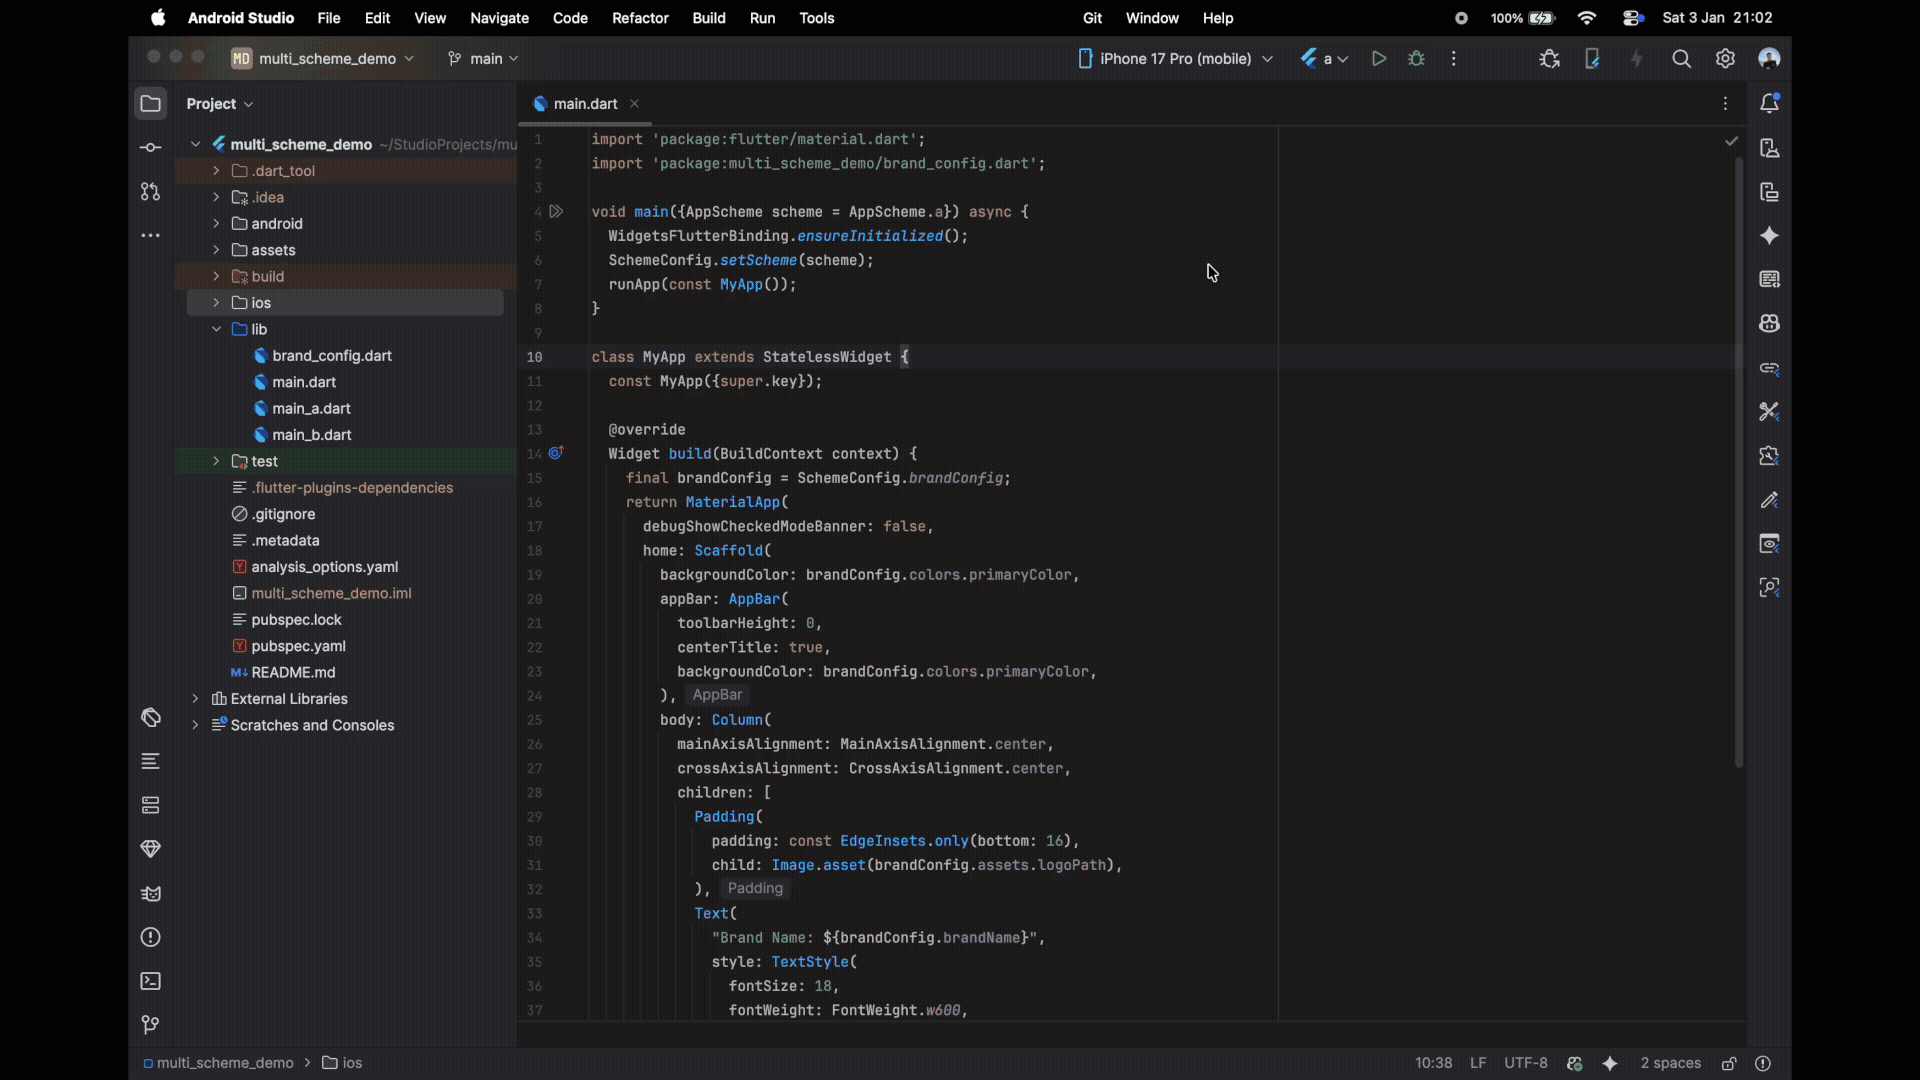
Task: Open the Gemini sparkle icon in right stripe
Action: point(1769,236)
